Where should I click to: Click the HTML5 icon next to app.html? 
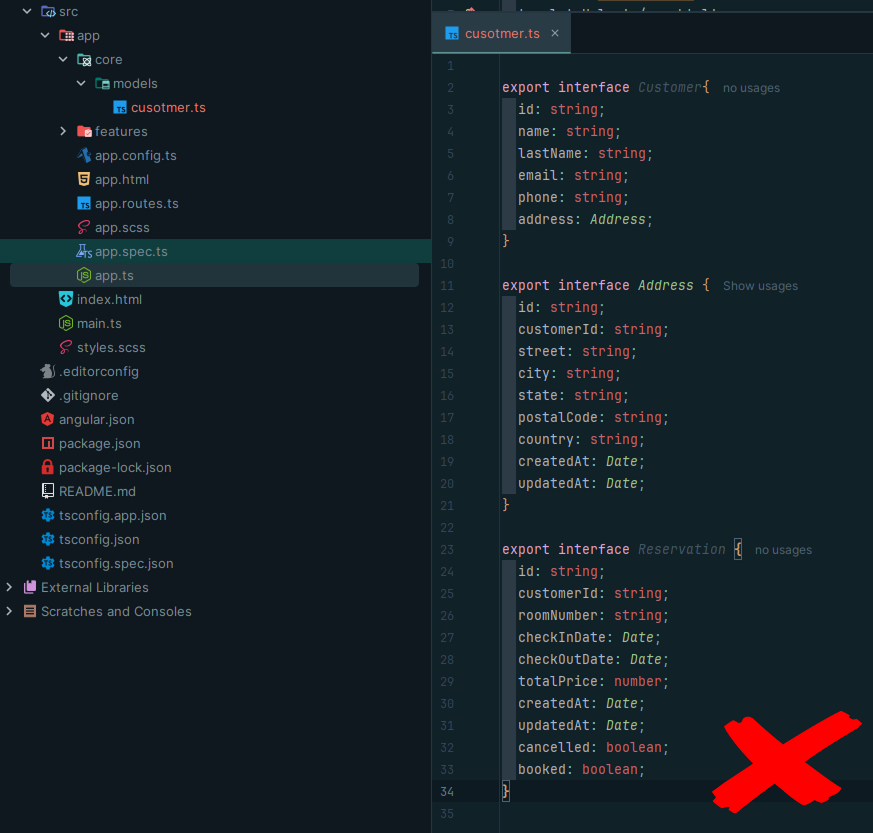(84, 179)
